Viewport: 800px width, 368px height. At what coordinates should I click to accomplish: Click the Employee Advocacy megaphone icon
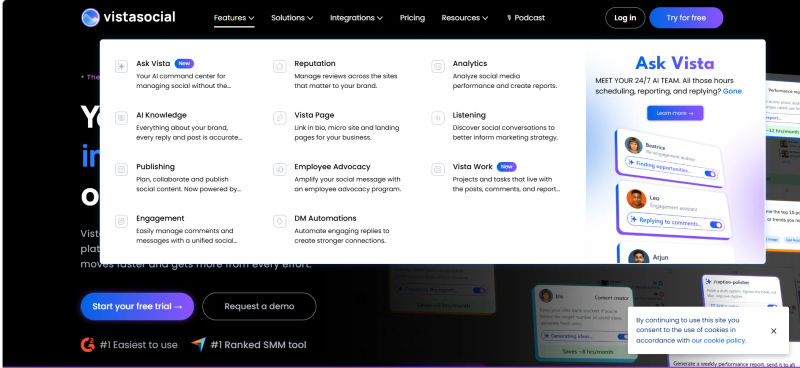point(280,169)
